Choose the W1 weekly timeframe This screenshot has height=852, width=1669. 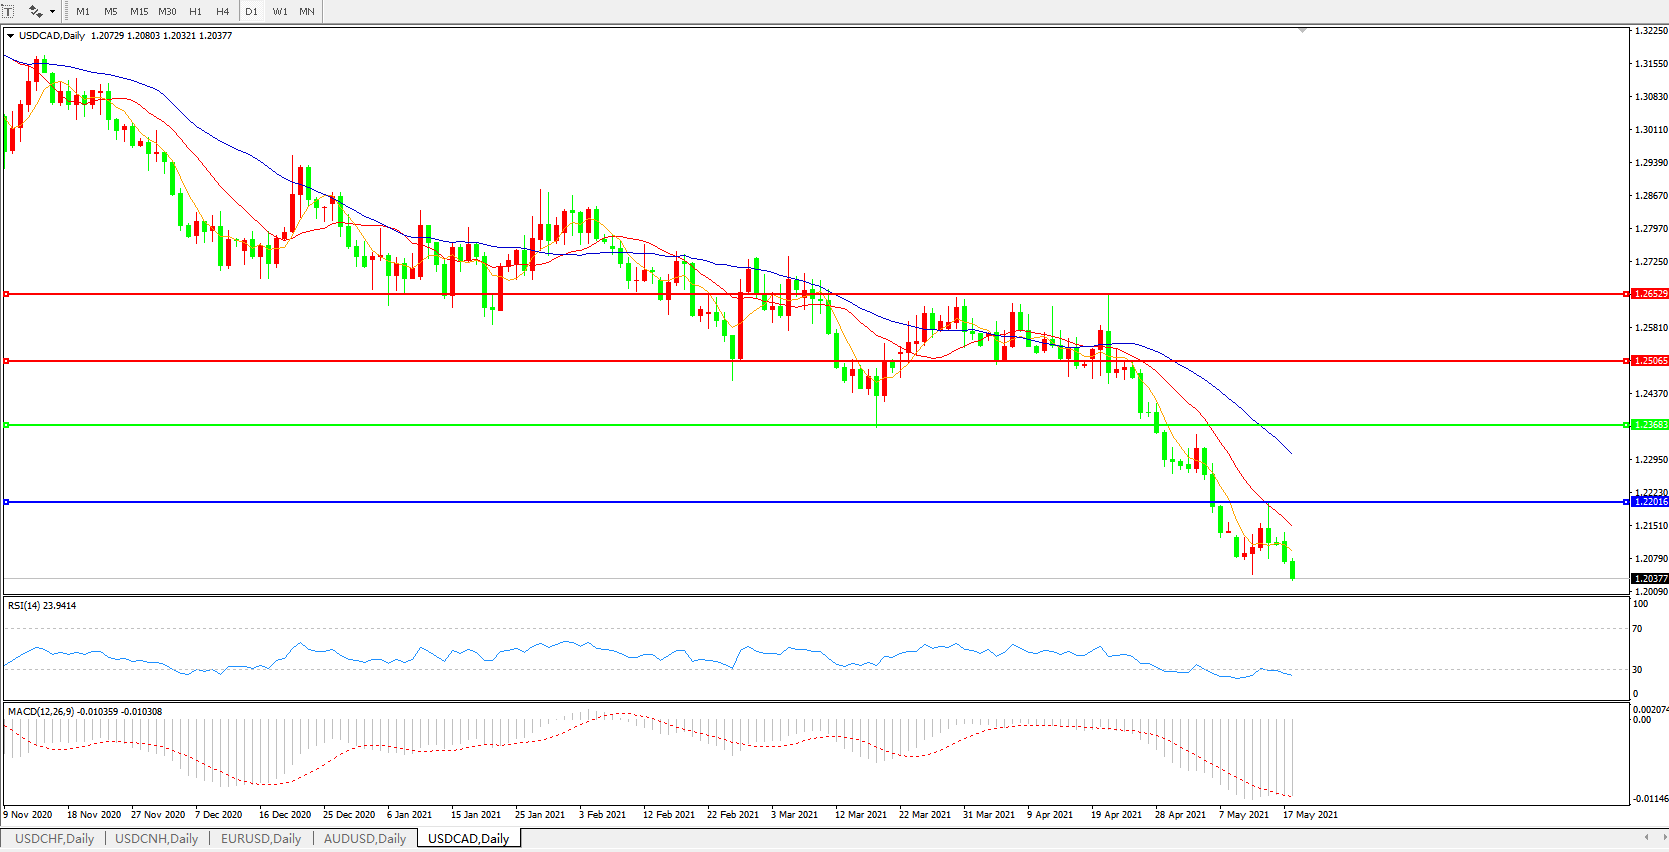coord(280,12)
